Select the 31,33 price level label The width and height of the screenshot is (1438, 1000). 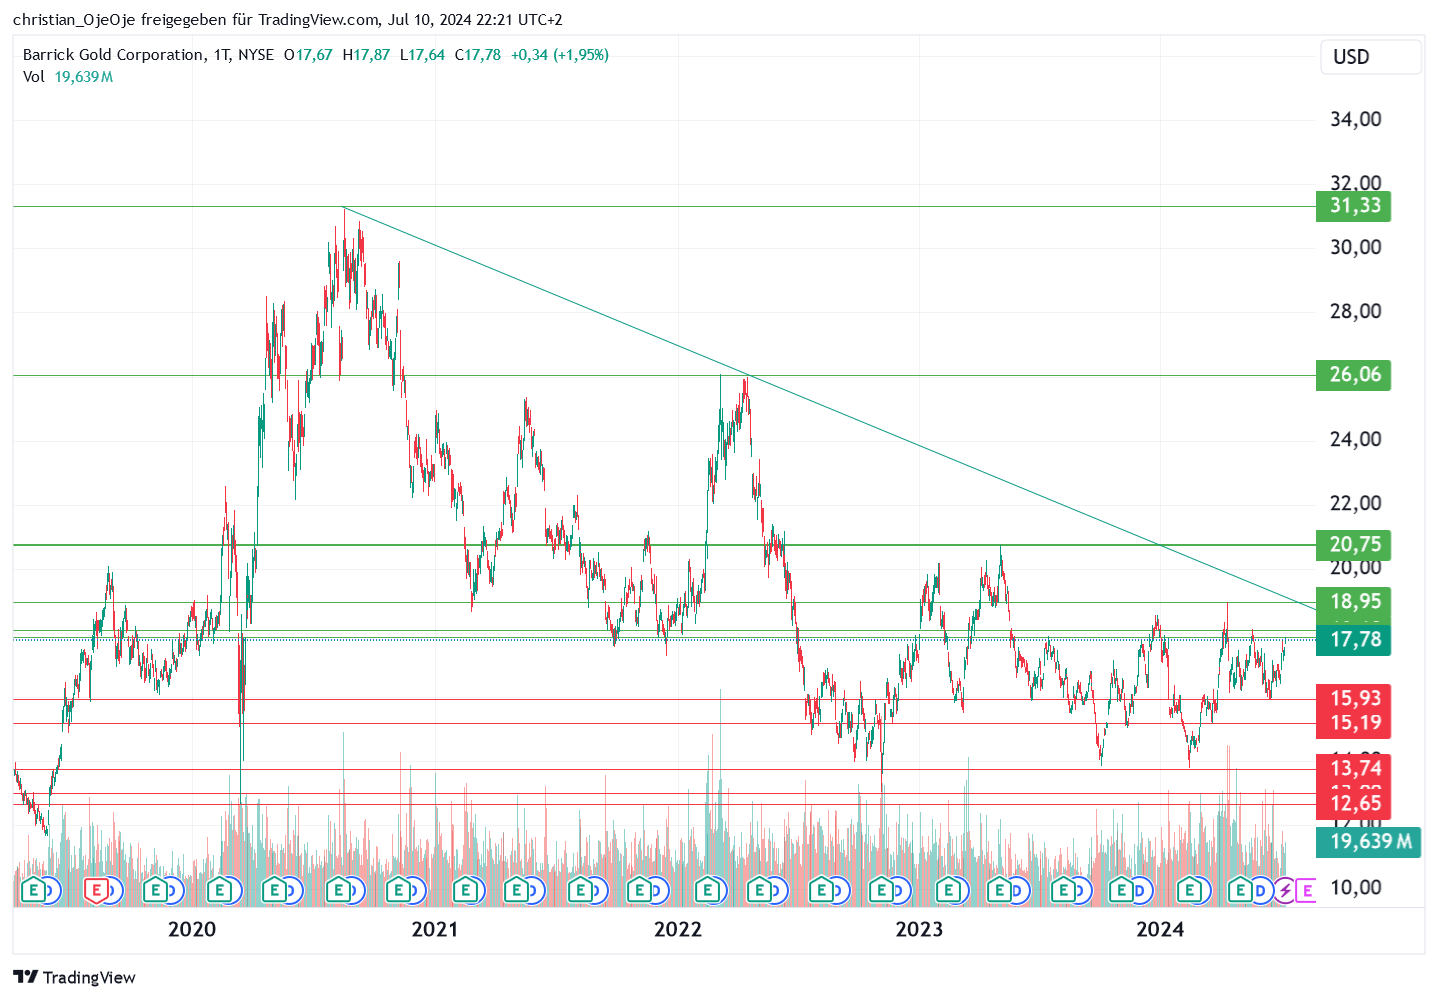[1354, 206]
